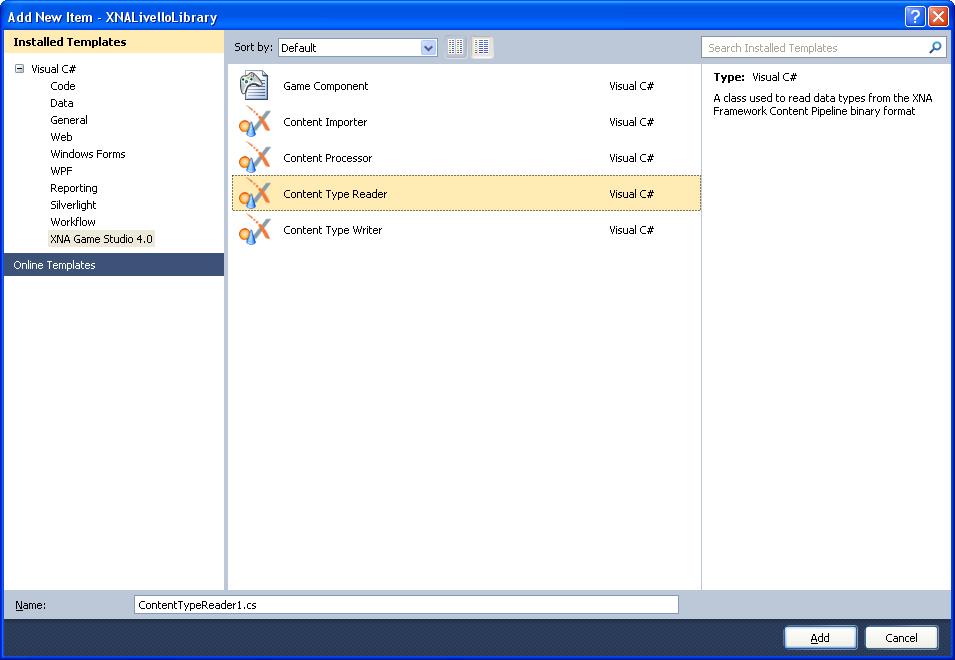Select the Visual C# category

tap(54, 69)
